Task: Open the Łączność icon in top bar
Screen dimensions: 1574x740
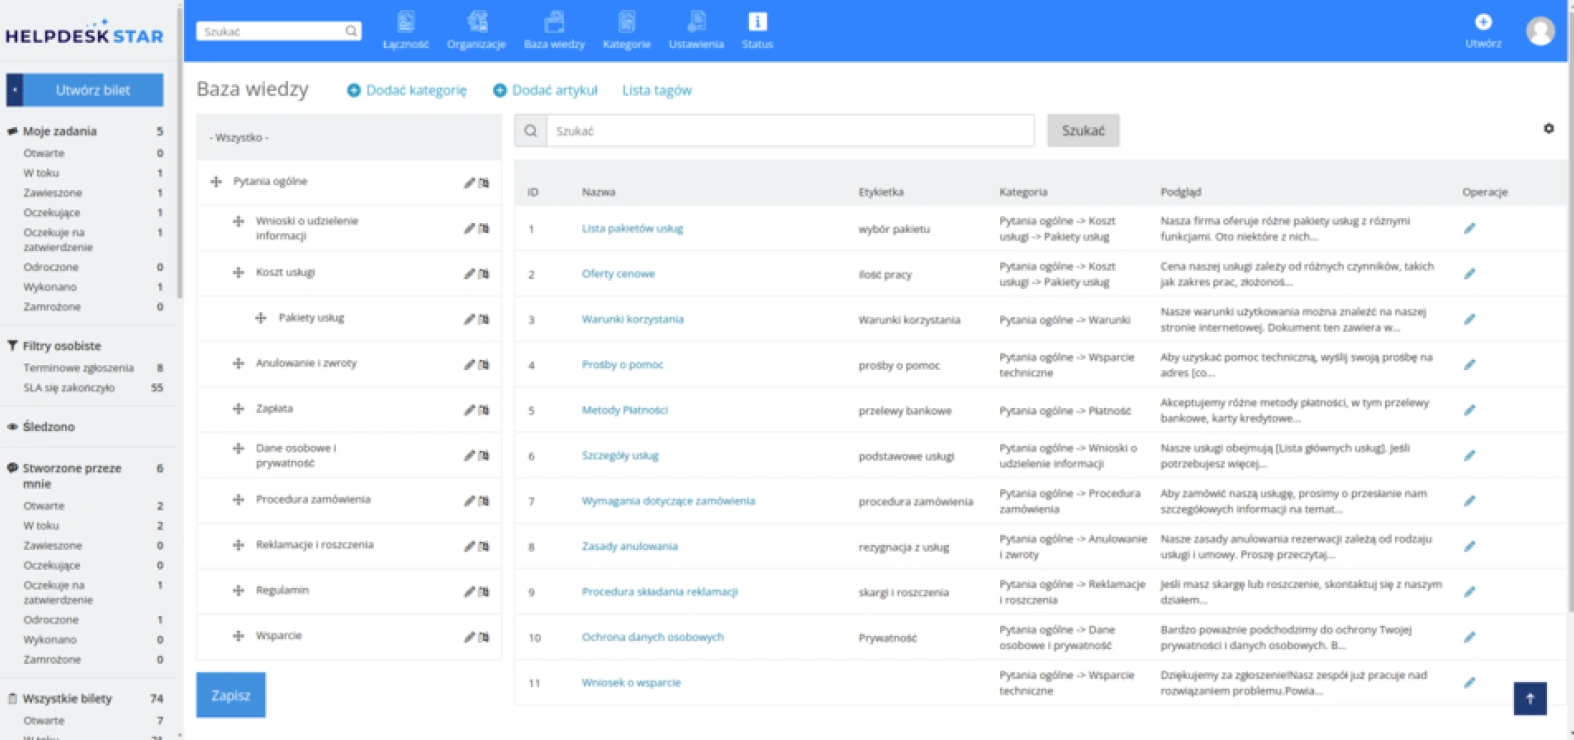Action: click(x=405, y=22)
